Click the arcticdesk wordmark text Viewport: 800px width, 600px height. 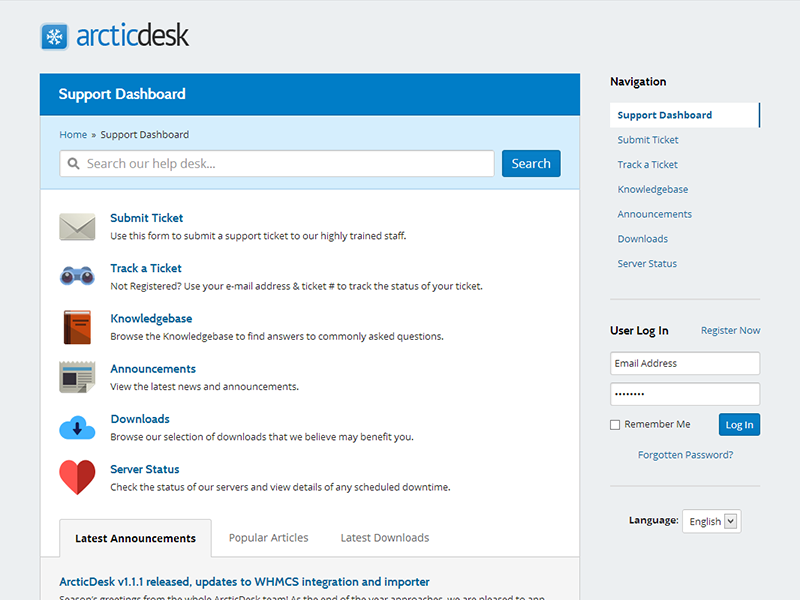(132, 35)
